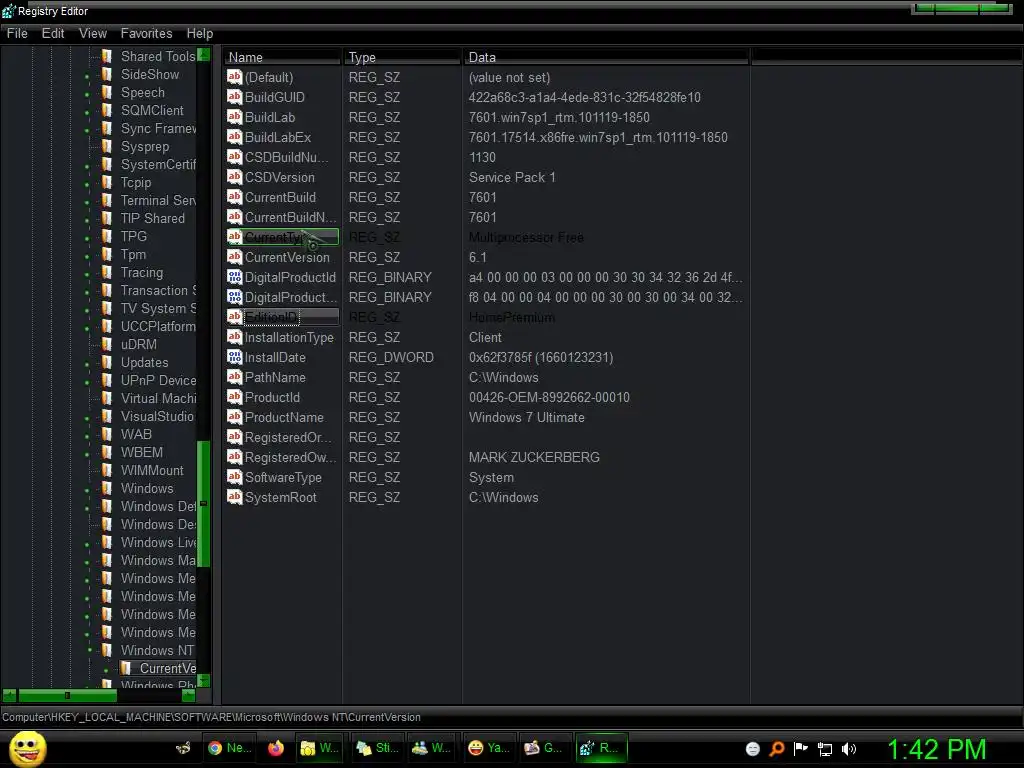This screenshot has width=1024, height=768.
Task: Open the Firefox taskbar icon
Action: (276, 748)
